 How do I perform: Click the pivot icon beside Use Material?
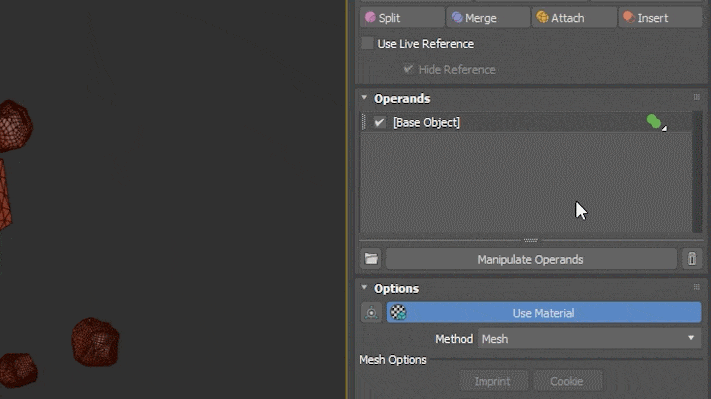pos(371,312)
